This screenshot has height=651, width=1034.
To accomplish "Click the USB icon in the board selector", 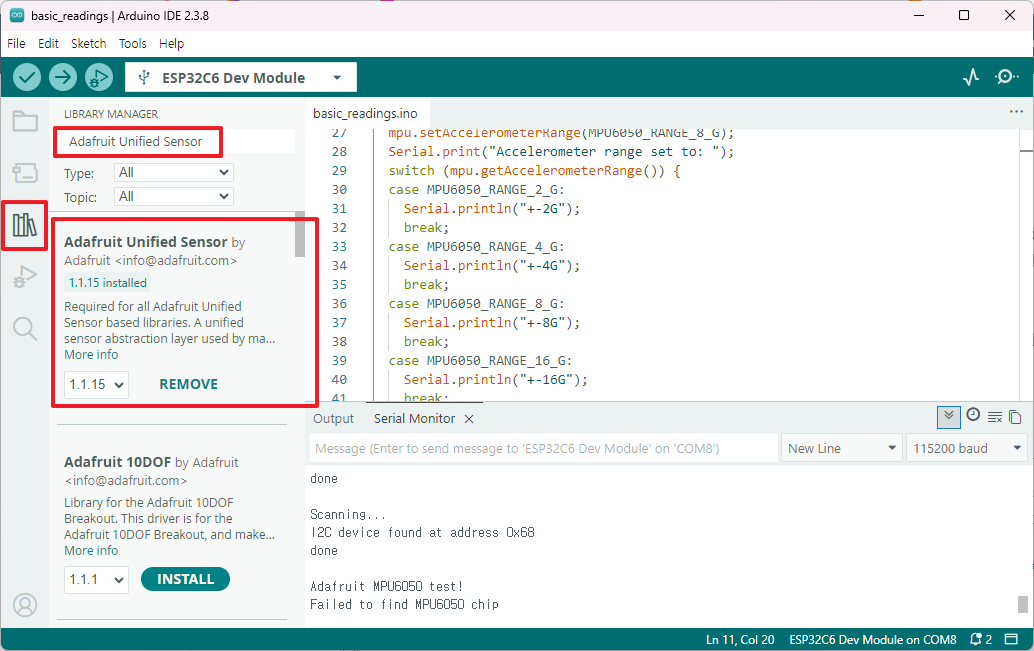I will (144, 78).
